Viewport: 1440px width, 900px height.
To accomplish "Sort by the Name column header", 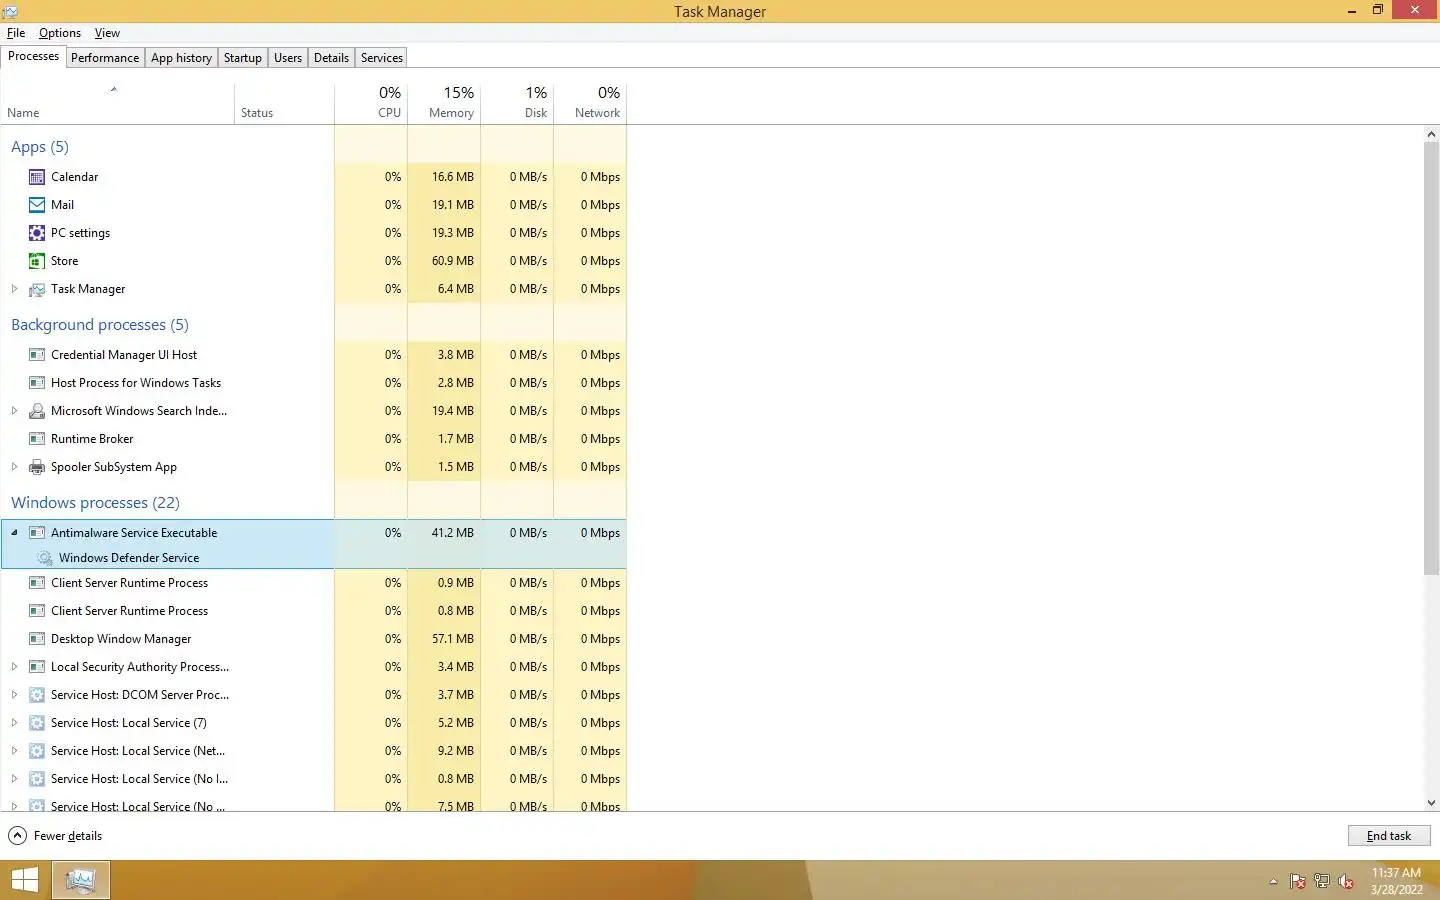I will click(117, 103).
